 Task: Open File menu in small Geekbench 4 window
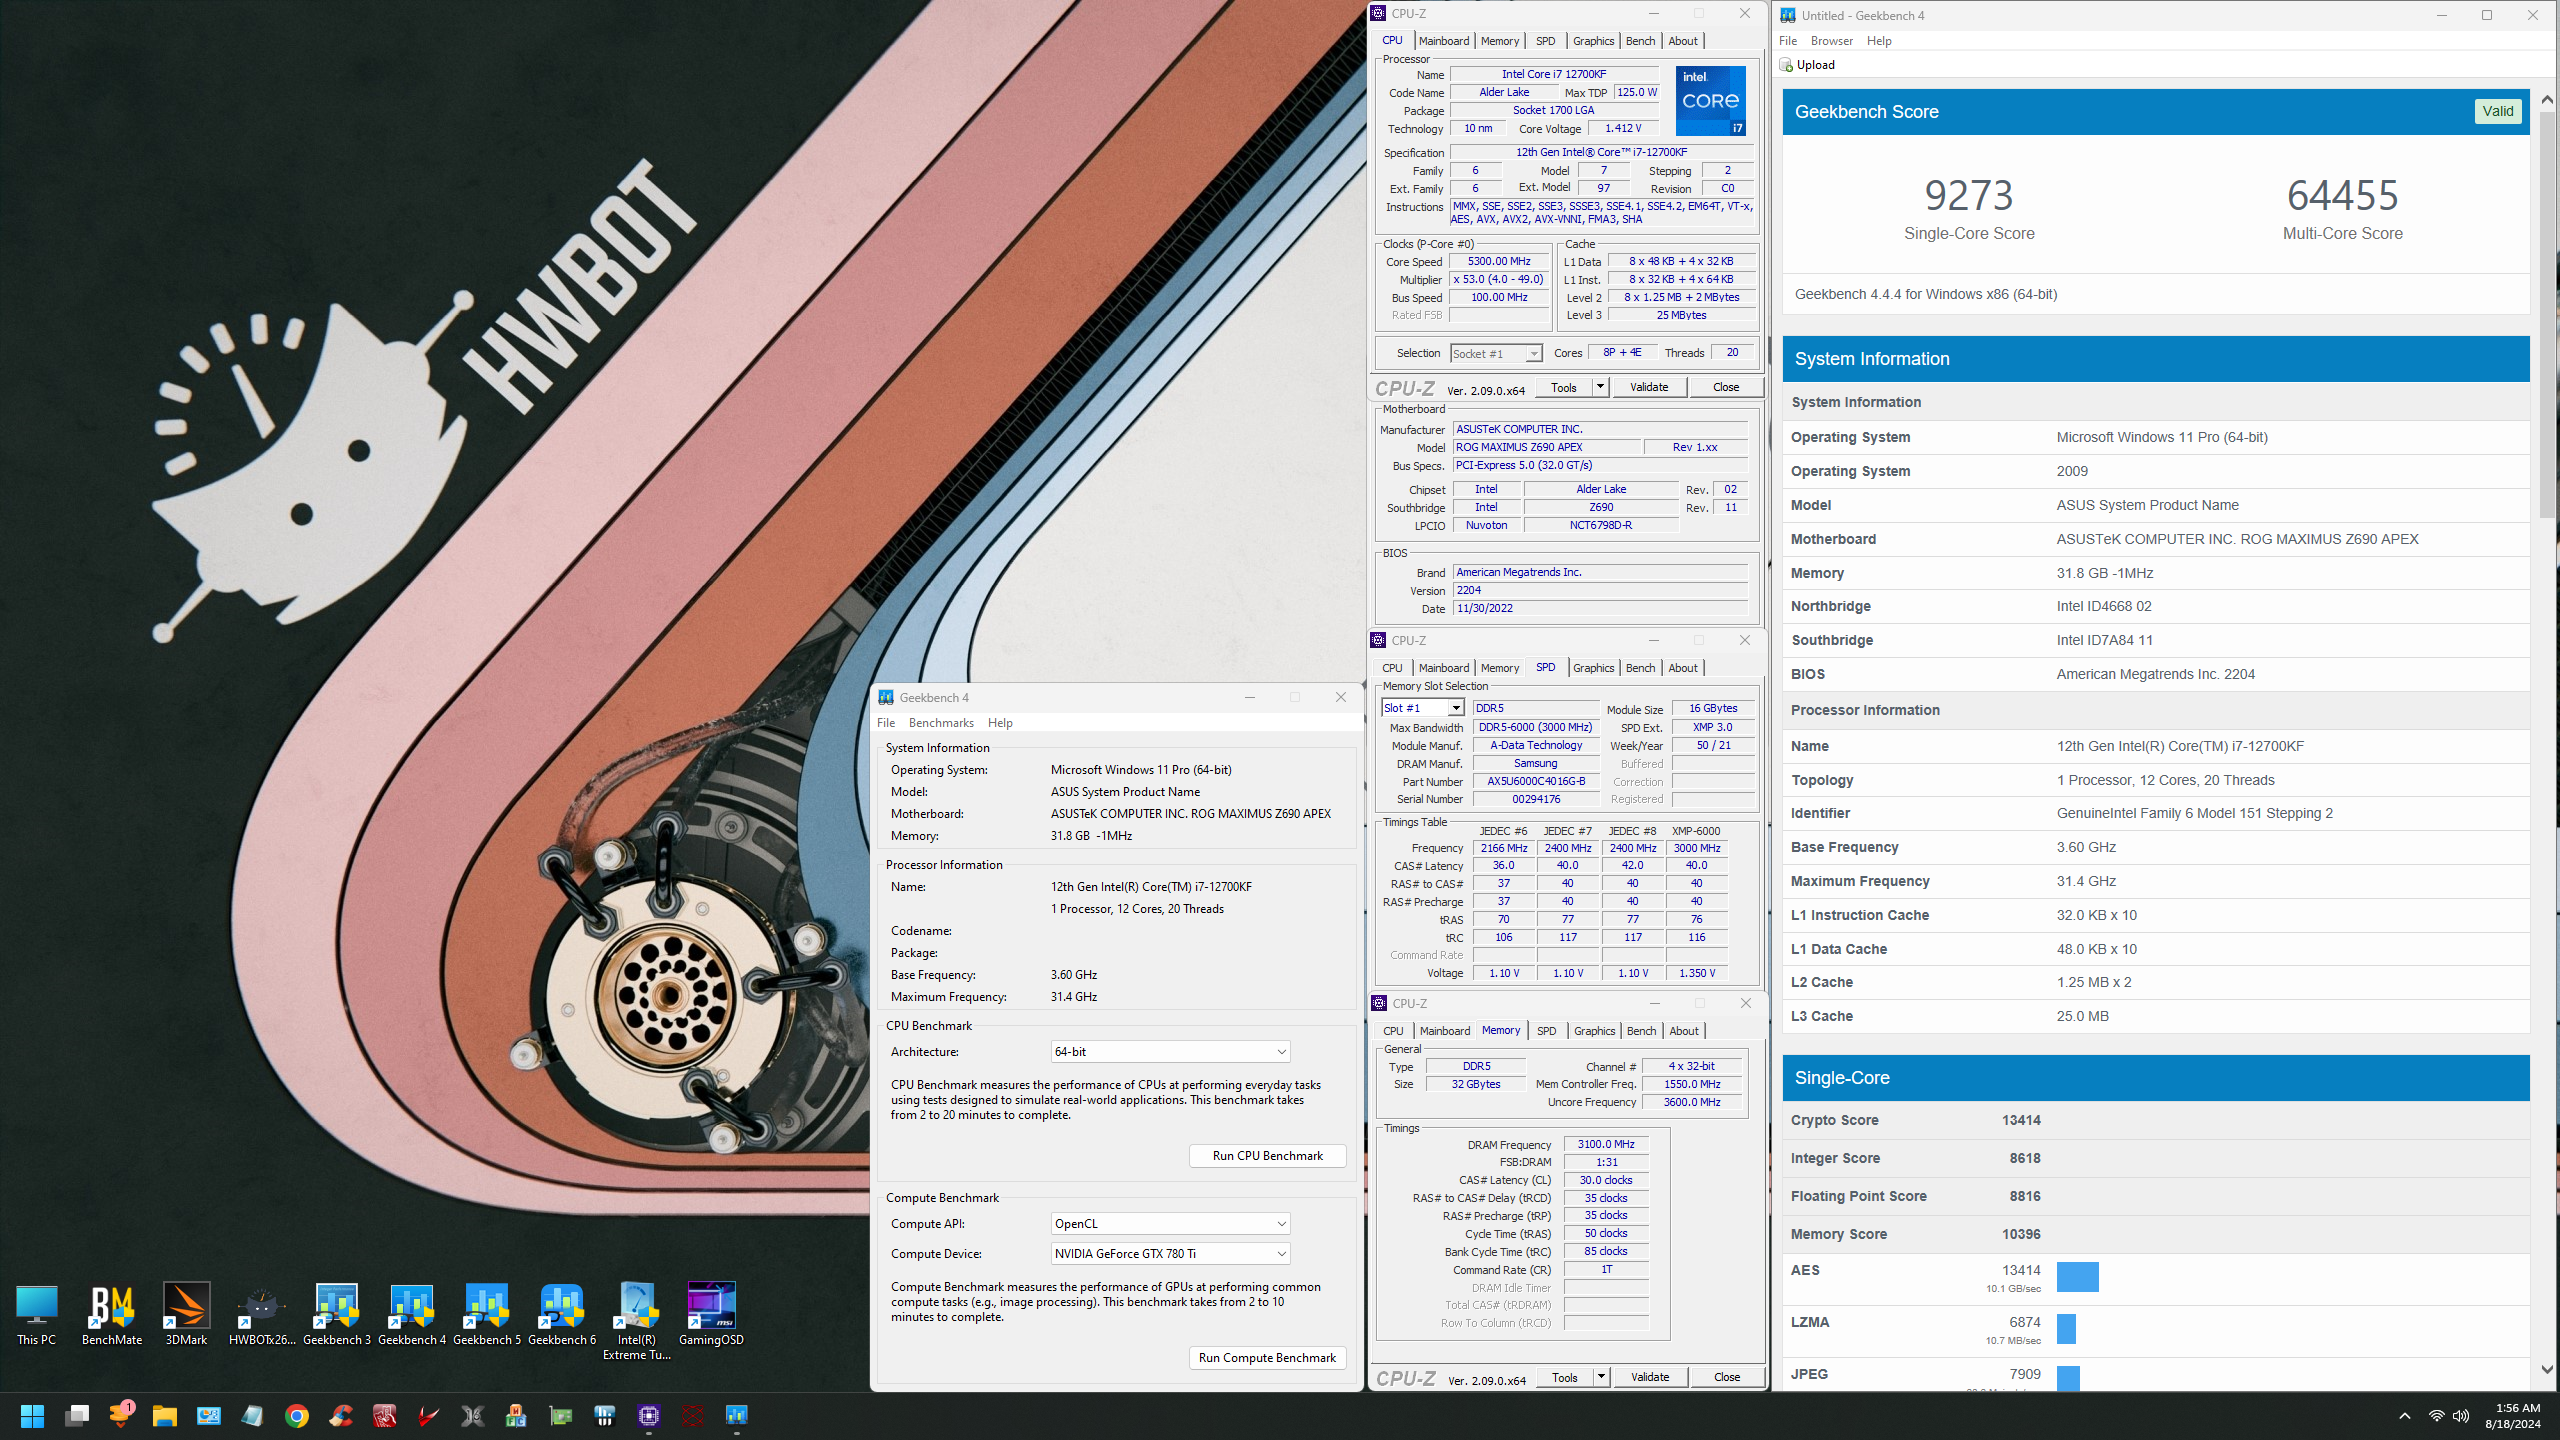click(886, 723)
